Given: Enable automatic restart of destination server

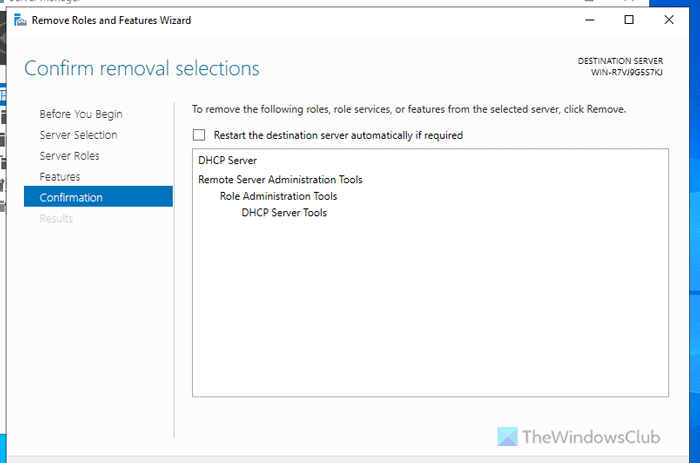Looking at the screenshot, I should click(x=199, y=135).
